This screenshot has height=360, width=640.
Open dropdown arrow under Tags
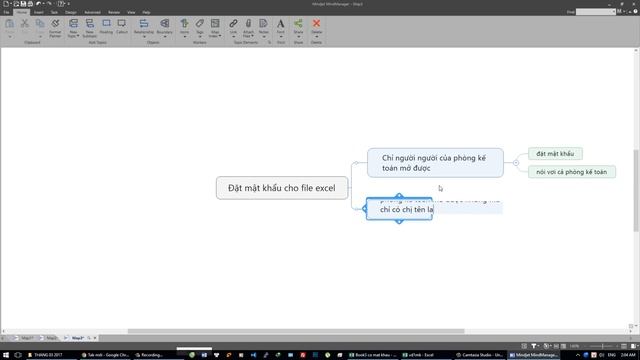pyautogui.click(x=200, y=37)
